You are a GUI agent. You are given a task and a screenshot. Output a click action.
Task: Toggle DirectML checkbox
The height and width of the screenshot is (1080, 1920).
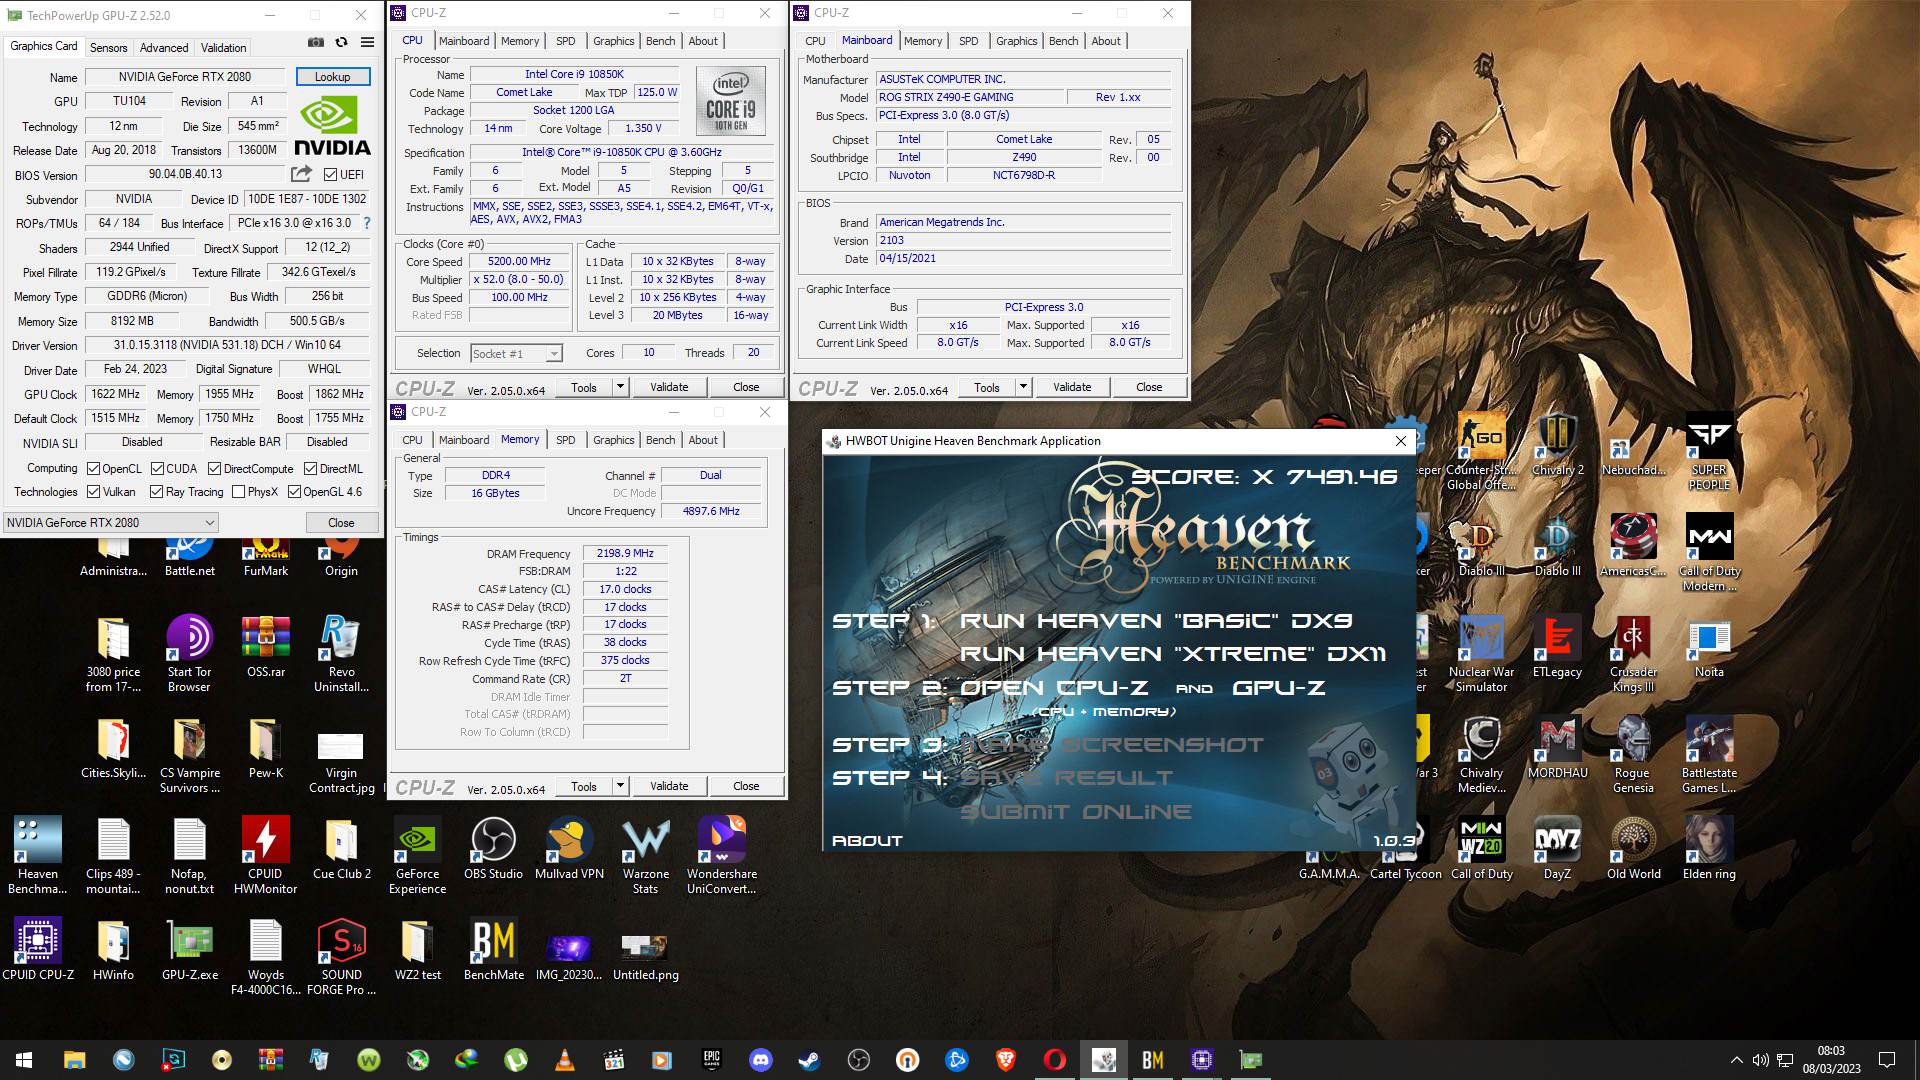[x=310, y=468]
